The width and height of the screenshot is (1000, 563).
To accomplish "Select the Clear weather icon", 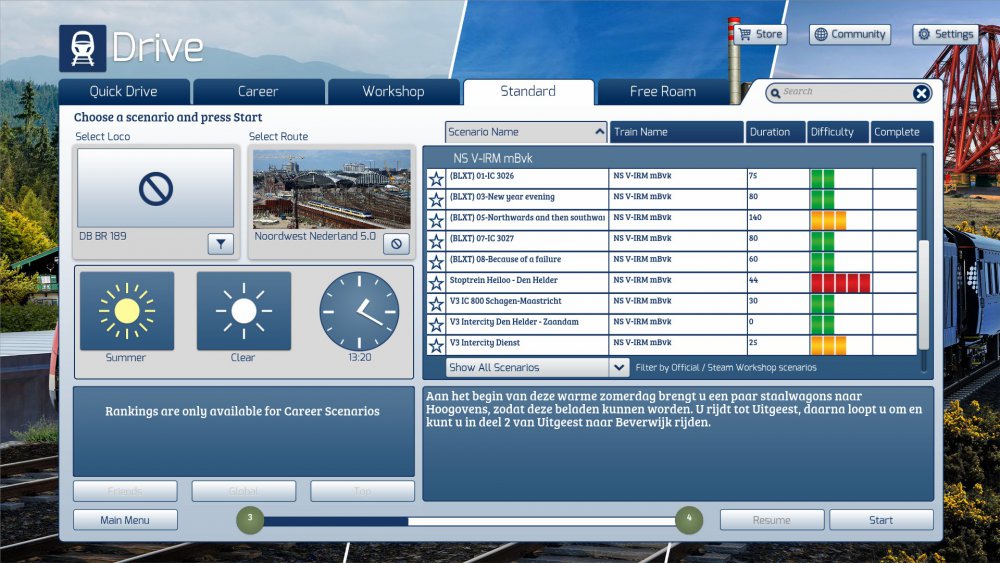I will click(x=244, y=311).
